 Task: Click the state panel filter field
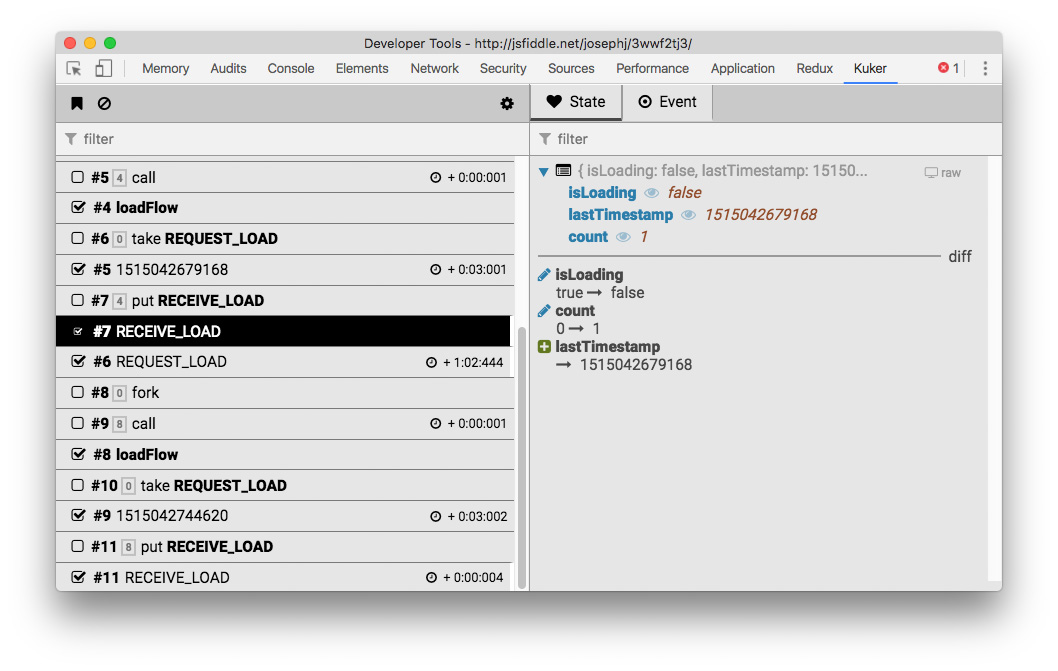(x=766, y=139)
